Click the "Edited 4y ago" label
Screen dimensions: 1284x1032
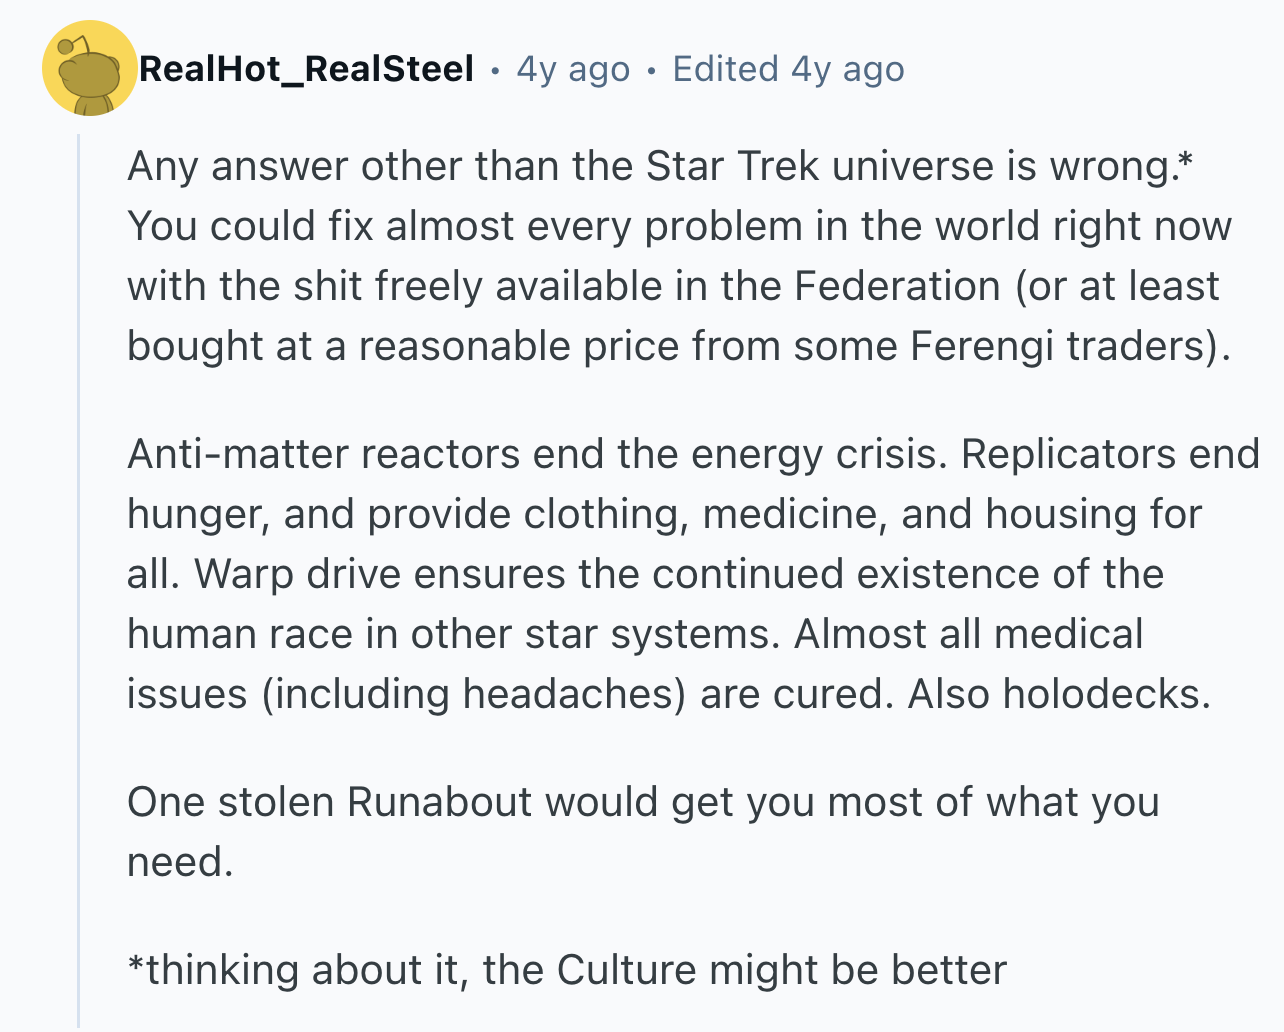coord(788,69)
